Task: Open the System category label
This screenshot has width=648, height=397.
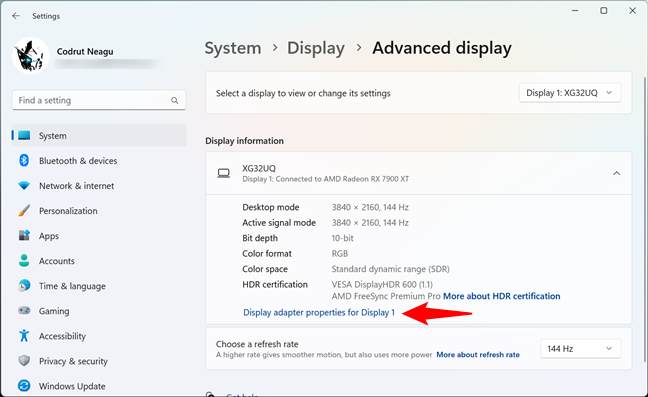Action: coord(52,136)
